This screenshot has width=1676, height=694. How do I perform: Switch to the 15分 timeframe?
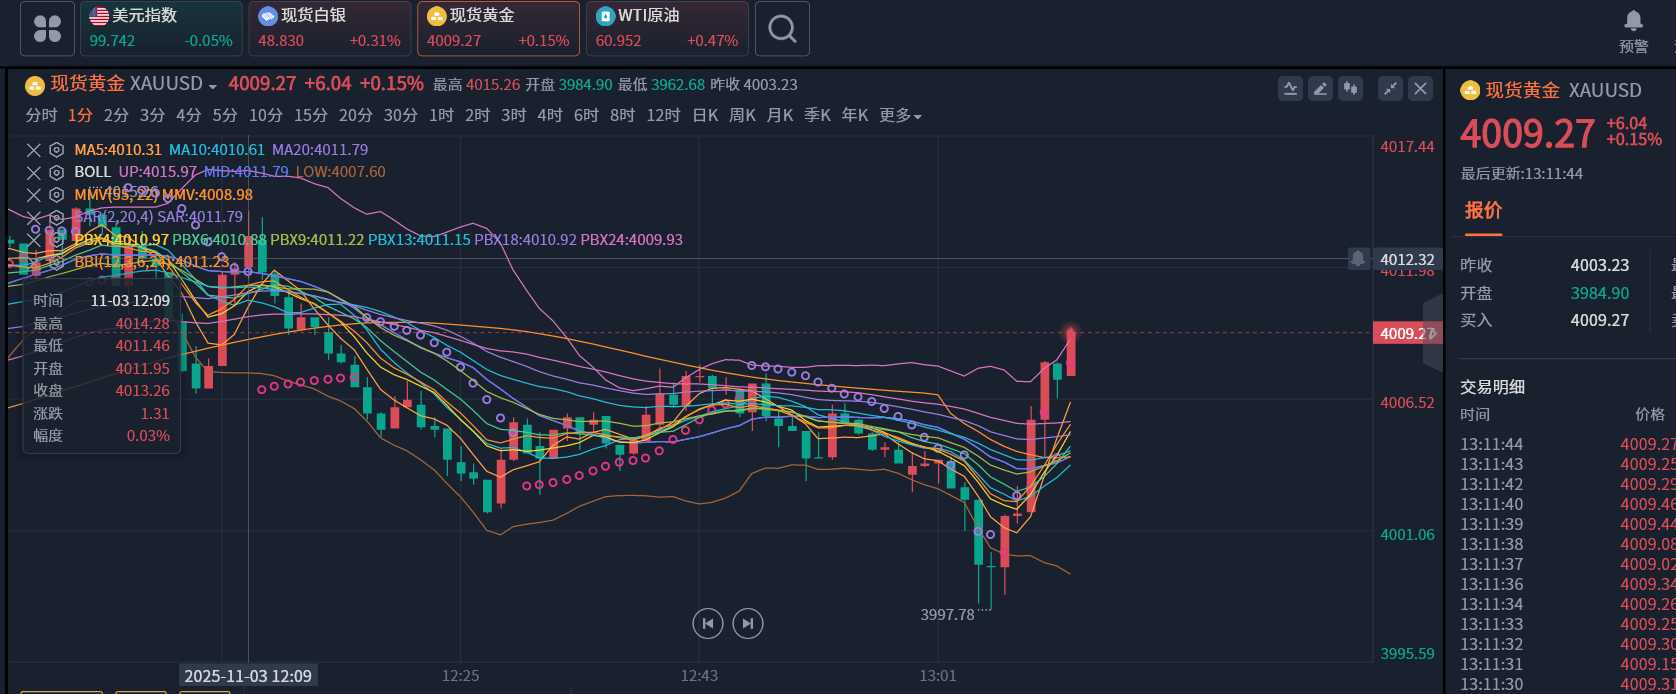[310, 116]
